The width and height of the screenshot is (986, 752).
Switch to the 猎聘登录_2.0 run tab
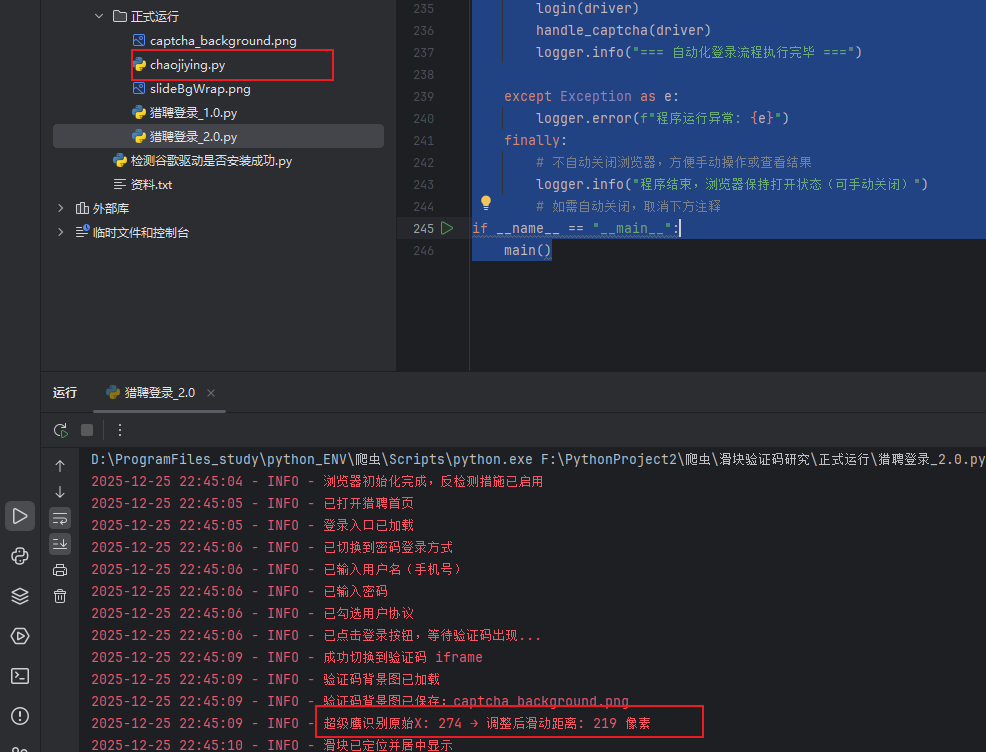coord(159,393)
